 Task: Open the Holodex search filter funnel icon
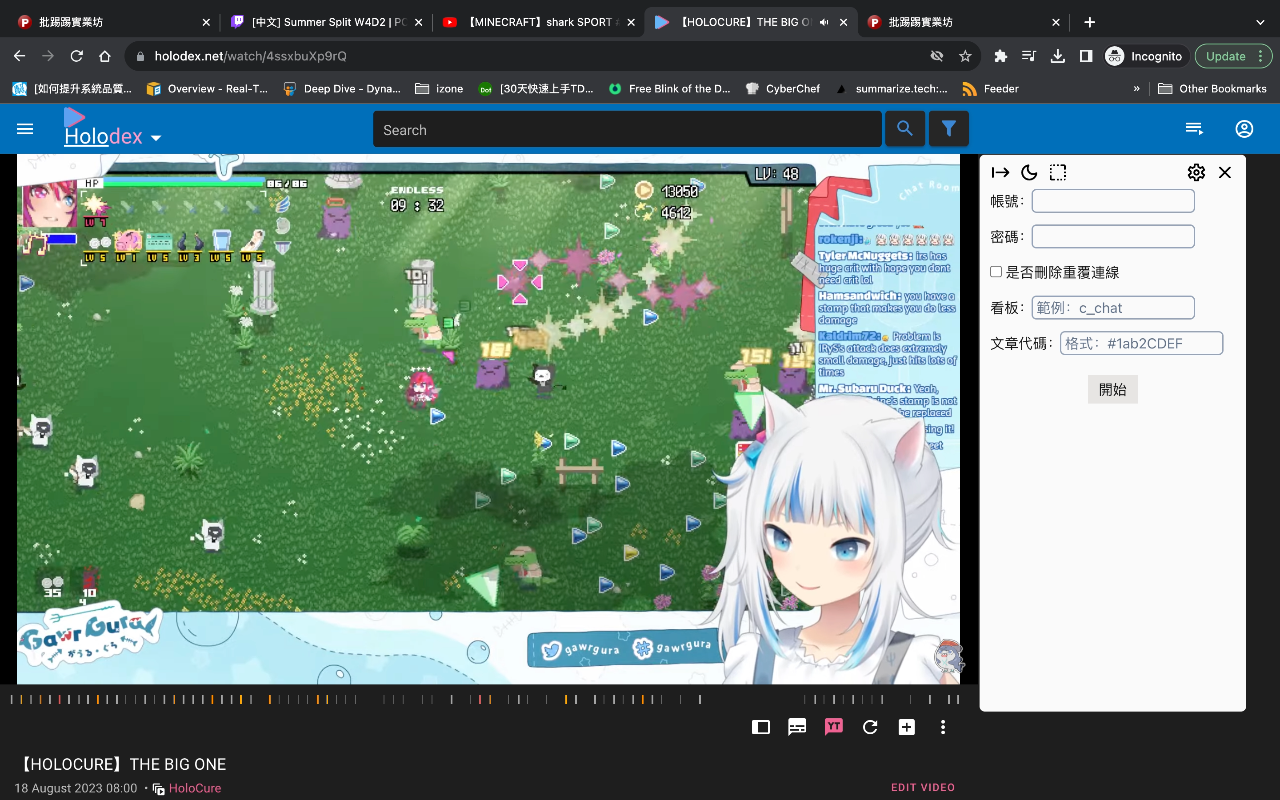point(948,128)
